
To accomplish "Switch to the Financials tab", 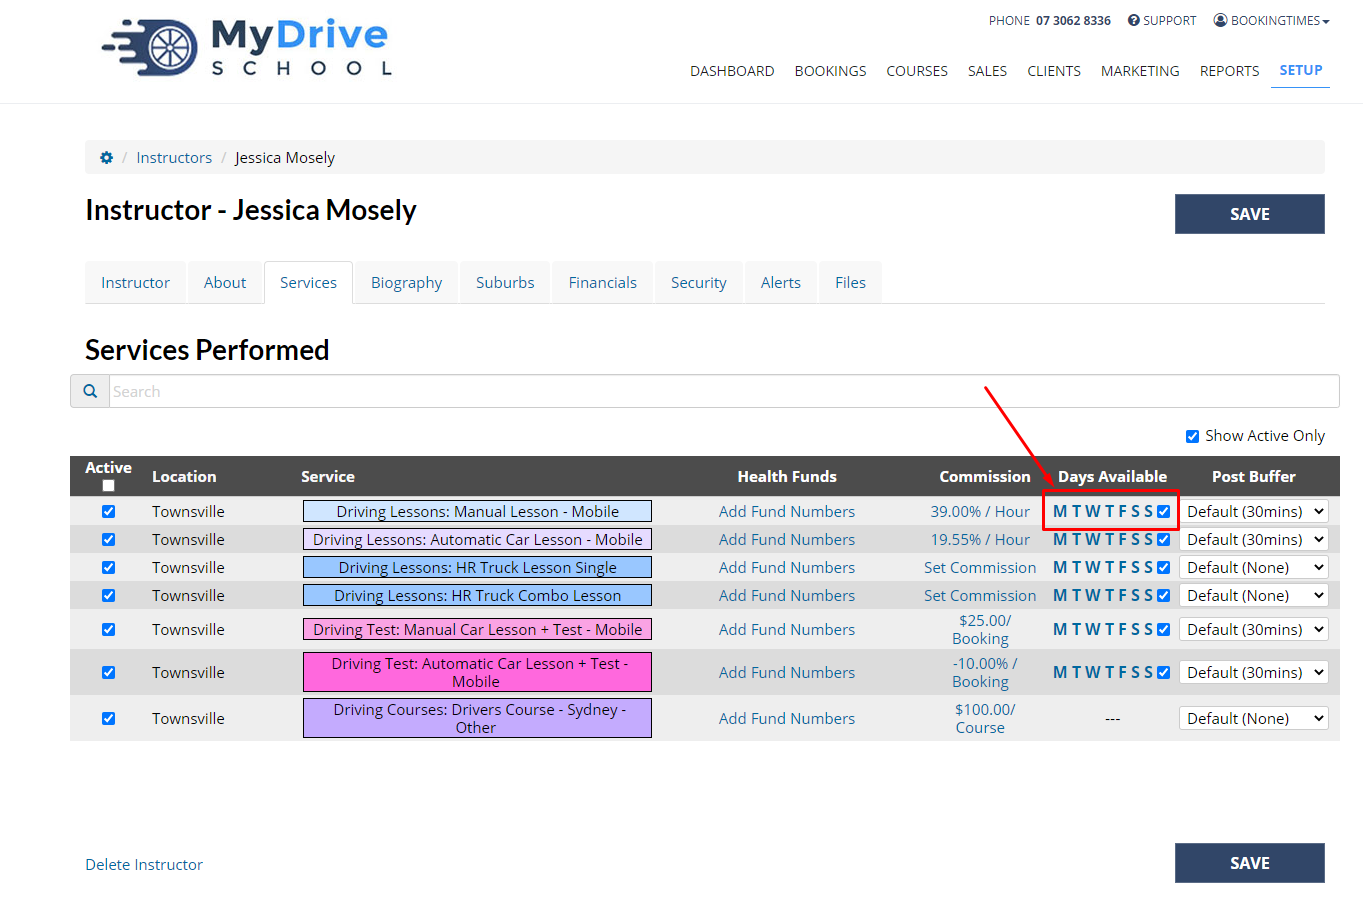I will click(603, 283).
